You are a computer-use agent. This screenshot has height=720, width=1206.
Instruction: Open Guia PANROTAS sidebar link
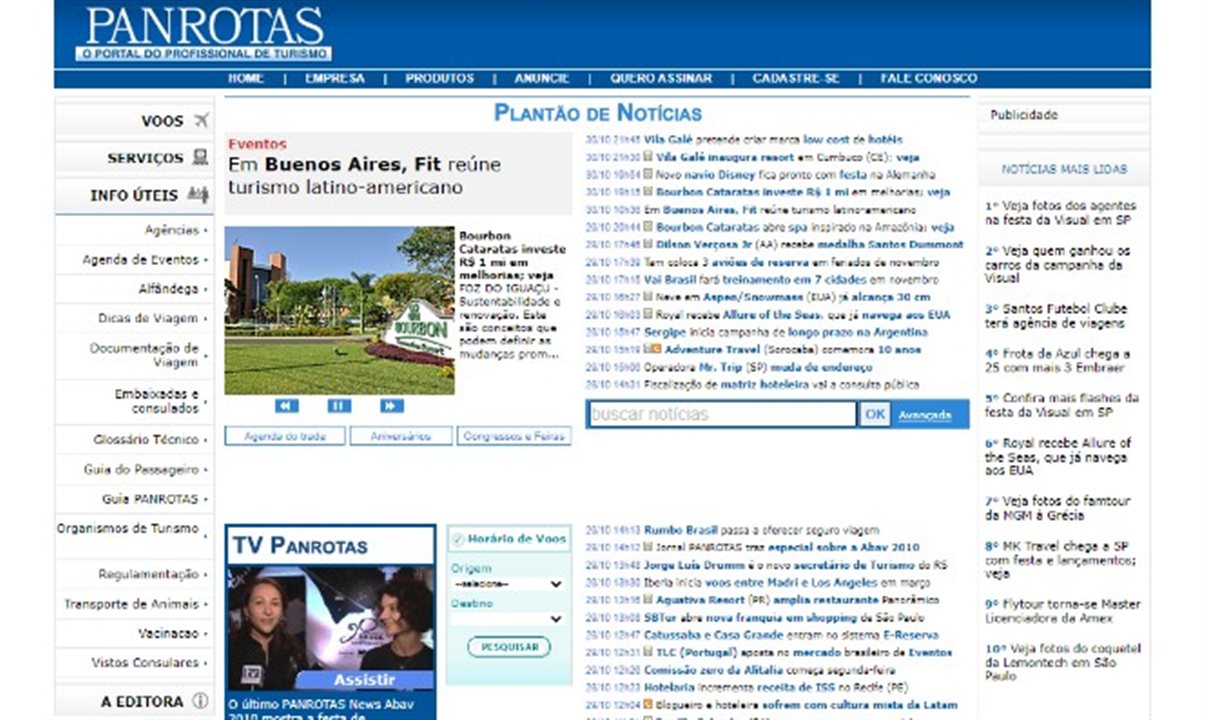(151, 498)
